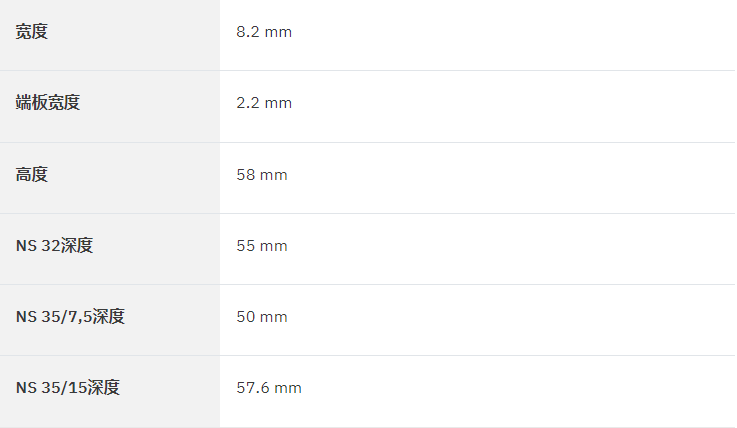
Task: Click the 'mm' unit after 8.2
Action: pyautogui.click(x=278, y=32)
